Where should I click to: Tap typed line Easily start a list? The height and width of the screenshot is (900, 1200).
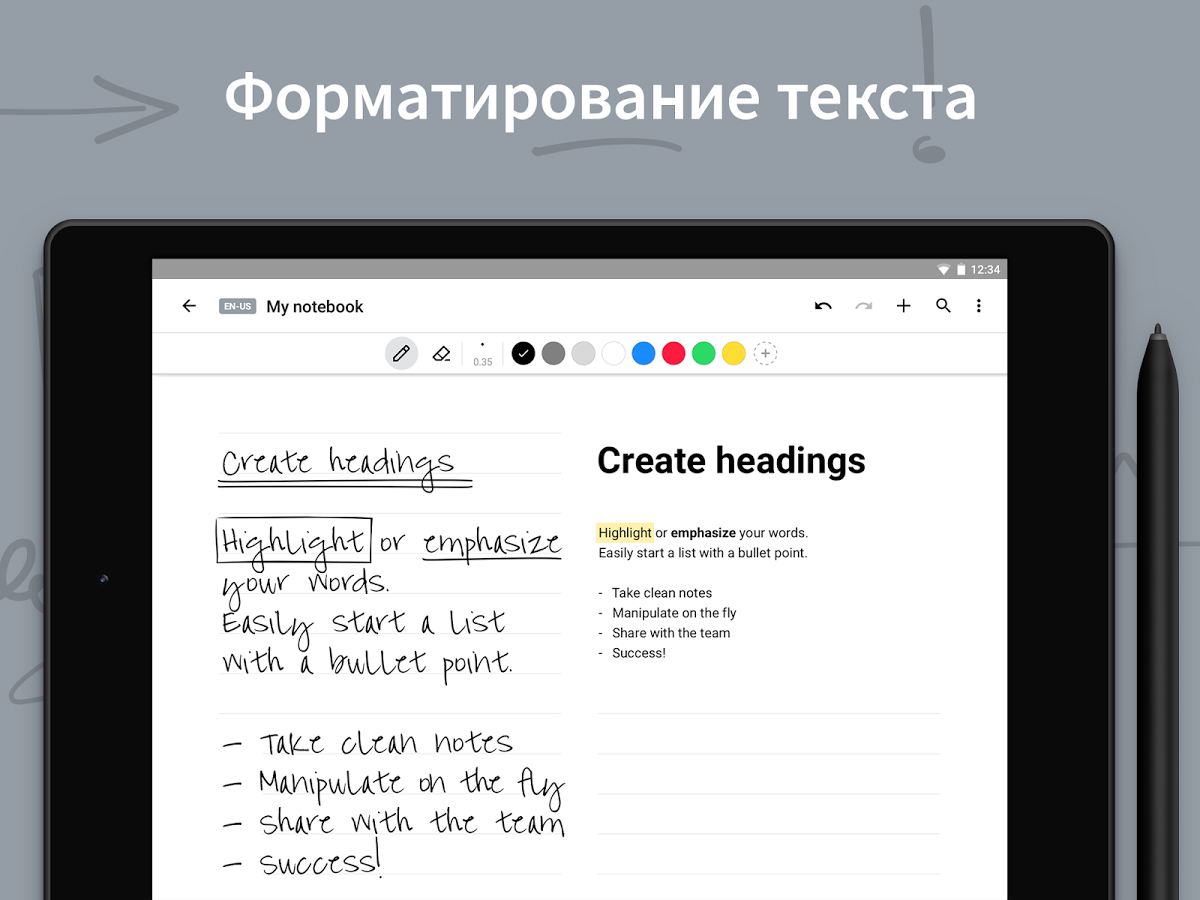coord(703,553)
